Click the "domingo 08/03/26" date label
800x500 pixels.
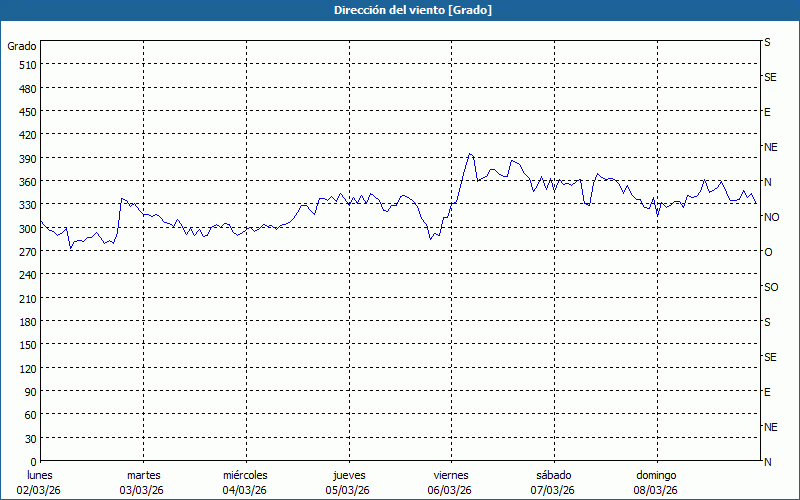coord(656,482)
